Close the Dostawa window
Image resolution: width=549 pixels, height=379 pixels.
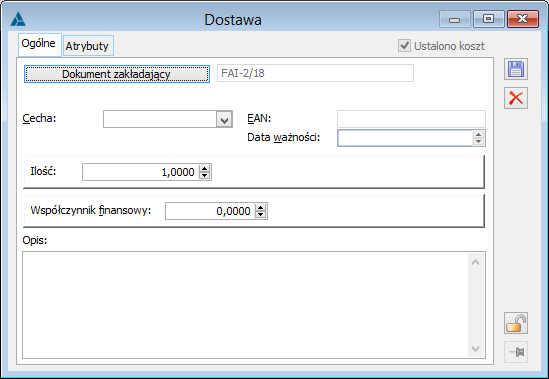[523, 19]
